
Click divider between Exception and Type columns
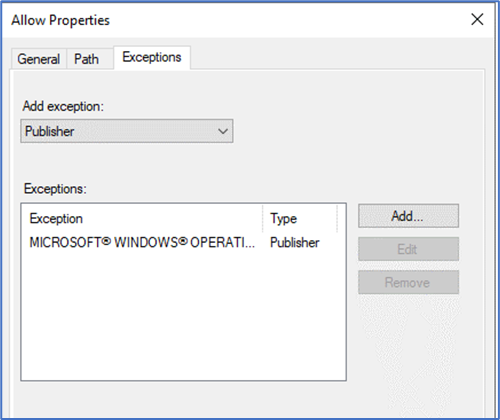click(263, 219)
